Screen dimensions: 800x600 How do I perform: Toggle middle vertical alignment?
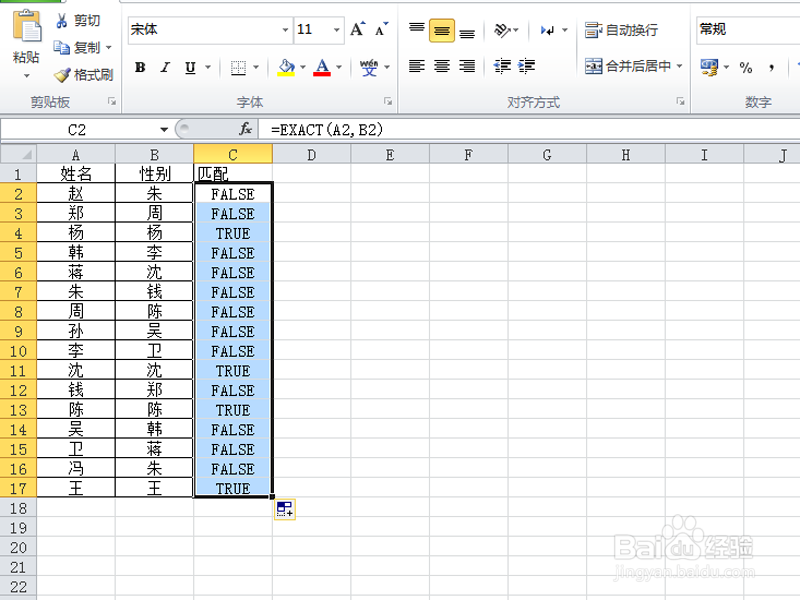(442, 31)
